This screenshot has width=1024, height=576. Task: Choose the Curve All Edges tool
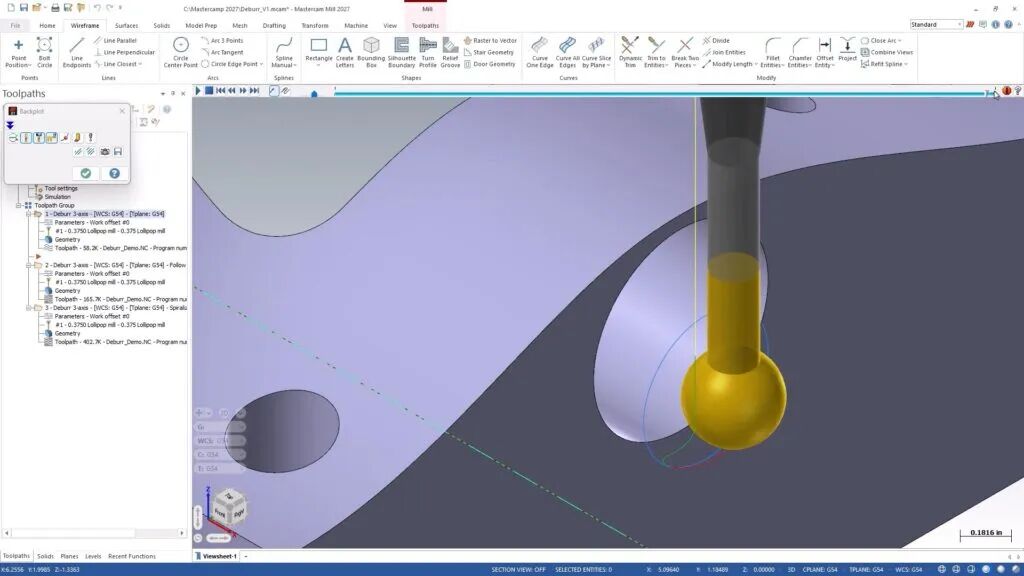567,52
